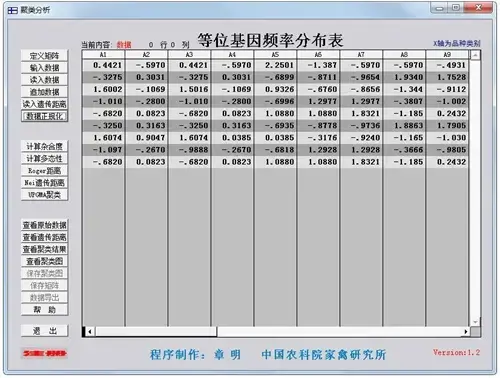This screenshot has width=500, height=378.
Task: Click the 聚类分析 window title icon
Action: tap(13, 10)
